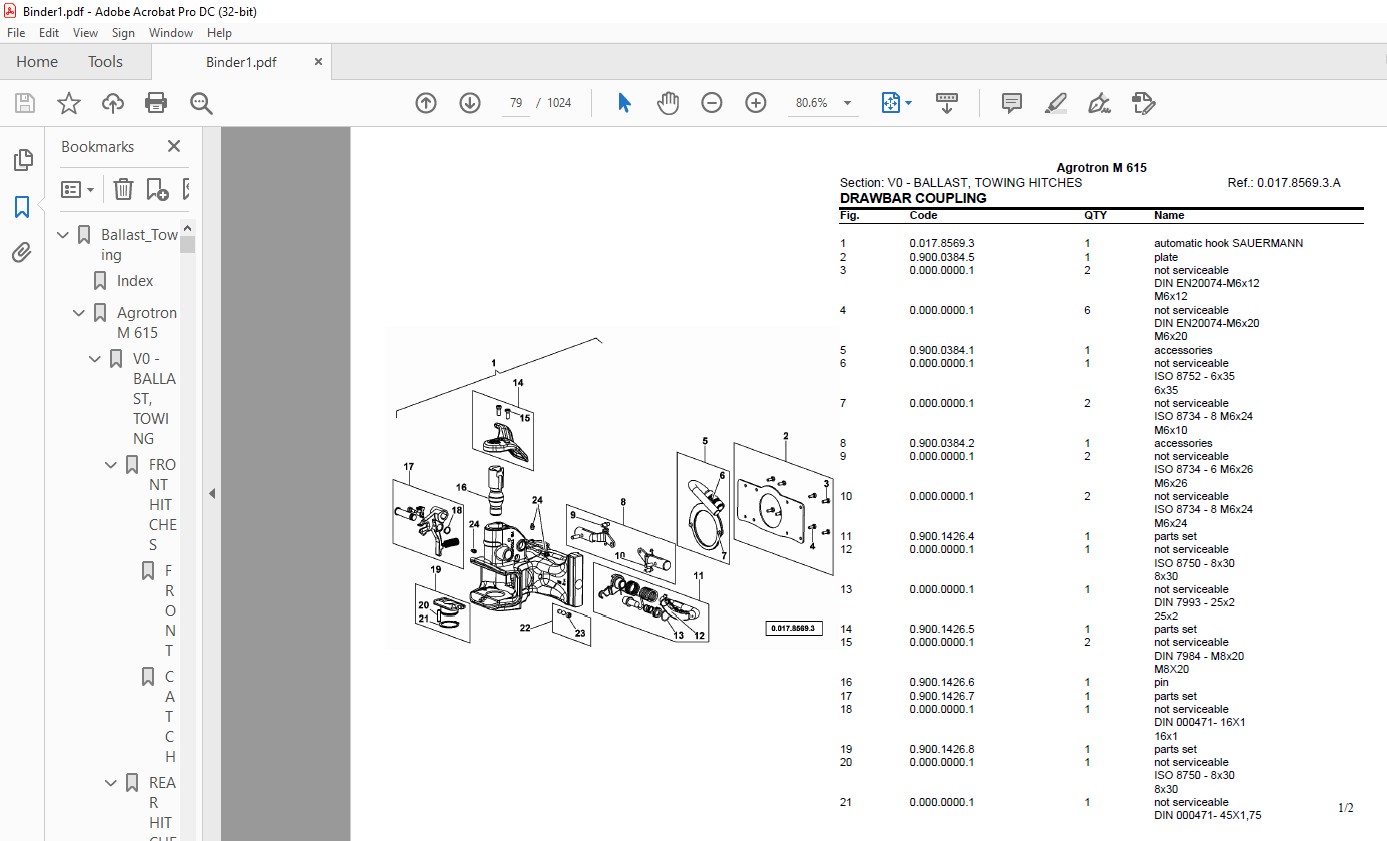Click the 'automatic hook SAUERMANN' part name

pos(1228,243)
